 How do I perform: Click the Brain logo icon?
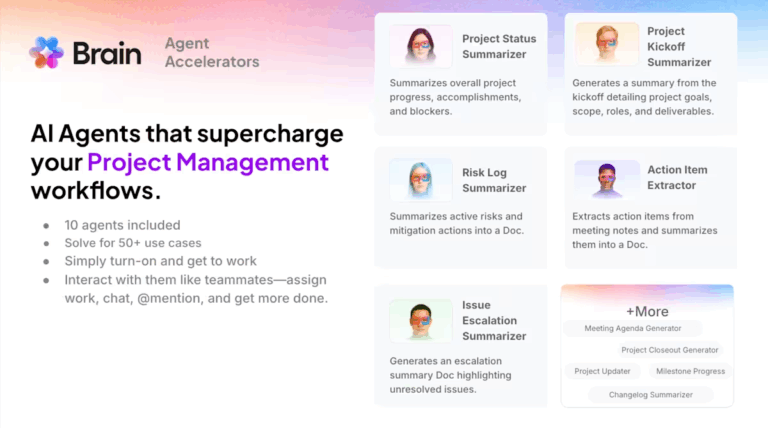point(46,52)
